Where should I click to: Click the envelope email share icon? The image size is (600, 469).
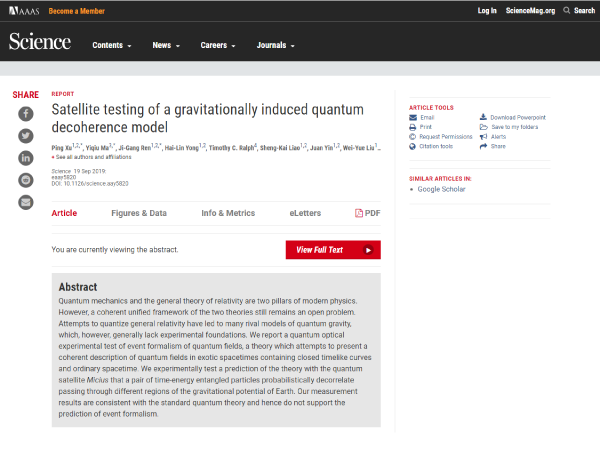tap(26, 202)
